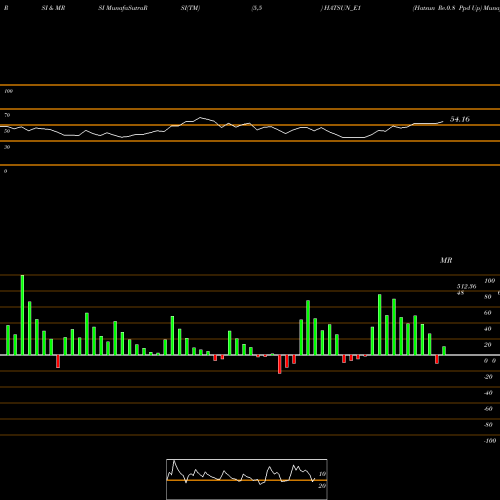500x500 pixels.
Task: Click the -100 axis label
Action: (490, 441)
